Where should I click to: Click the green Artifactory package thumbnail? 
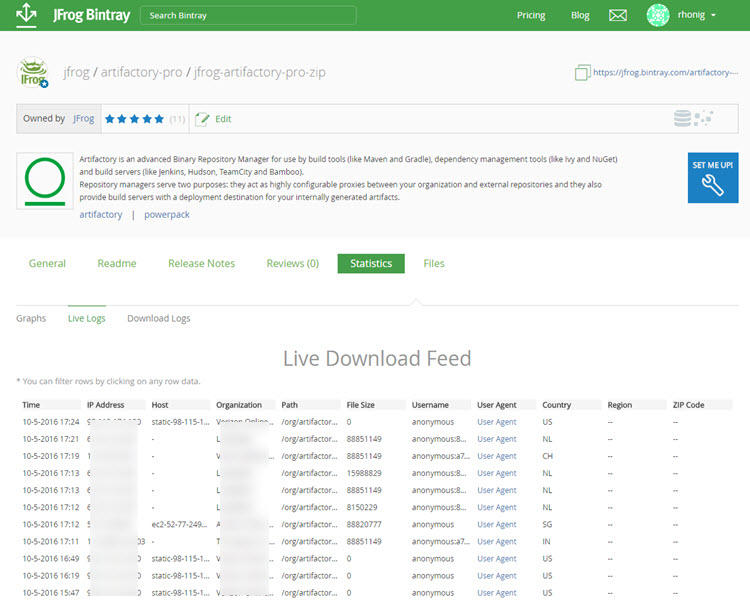pos(45,180)
